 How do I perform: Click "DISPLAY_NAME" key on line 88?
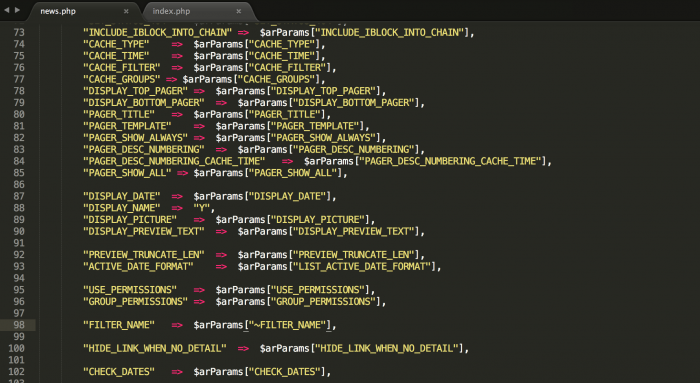tap(121, 208)
